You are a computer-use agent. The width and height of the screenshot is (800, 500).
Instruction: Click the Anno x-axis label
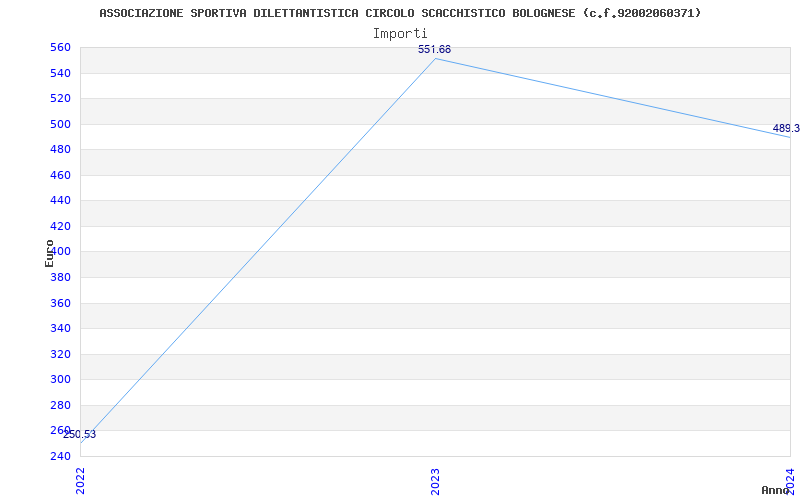(x=776, y=490)
